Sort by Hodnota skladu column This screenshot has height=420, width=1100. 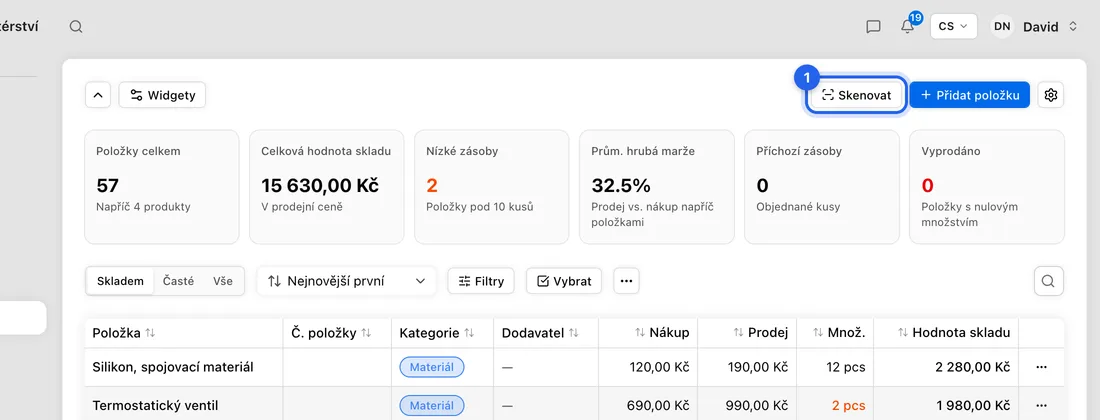point(953,333)
